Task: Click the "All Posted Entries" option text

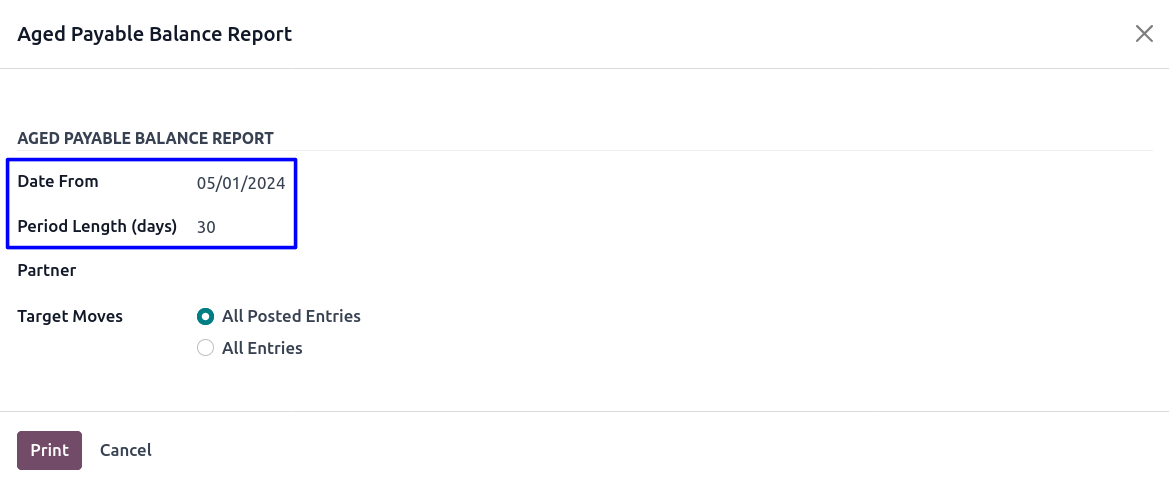Action: click(x=291, y=316)
